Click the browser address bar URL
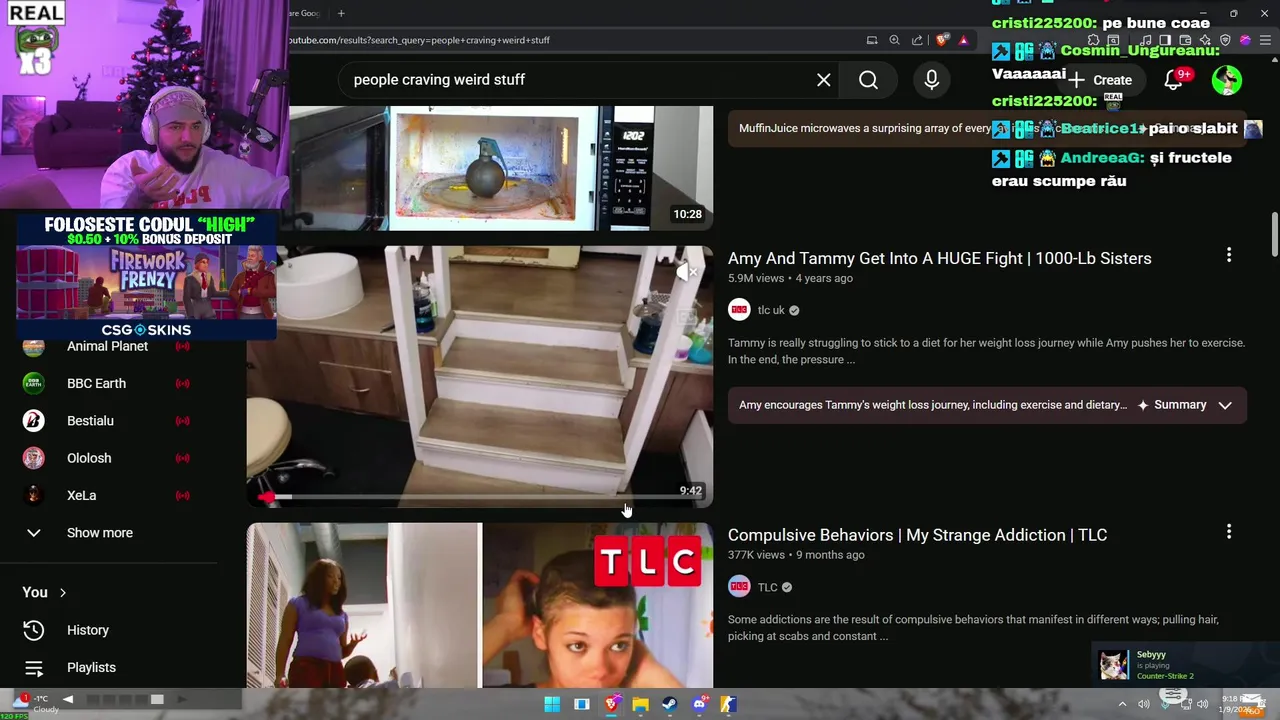The height and width of the screenshot is (720, 1280). [x=420, y=40]
